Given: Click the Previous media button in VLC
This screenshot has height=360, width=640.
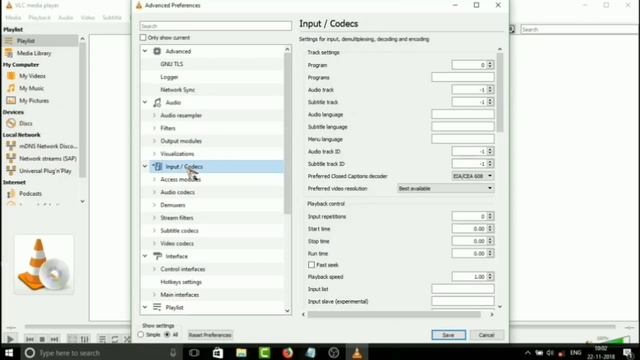Looking at the screenshot, I should point(30,339).
